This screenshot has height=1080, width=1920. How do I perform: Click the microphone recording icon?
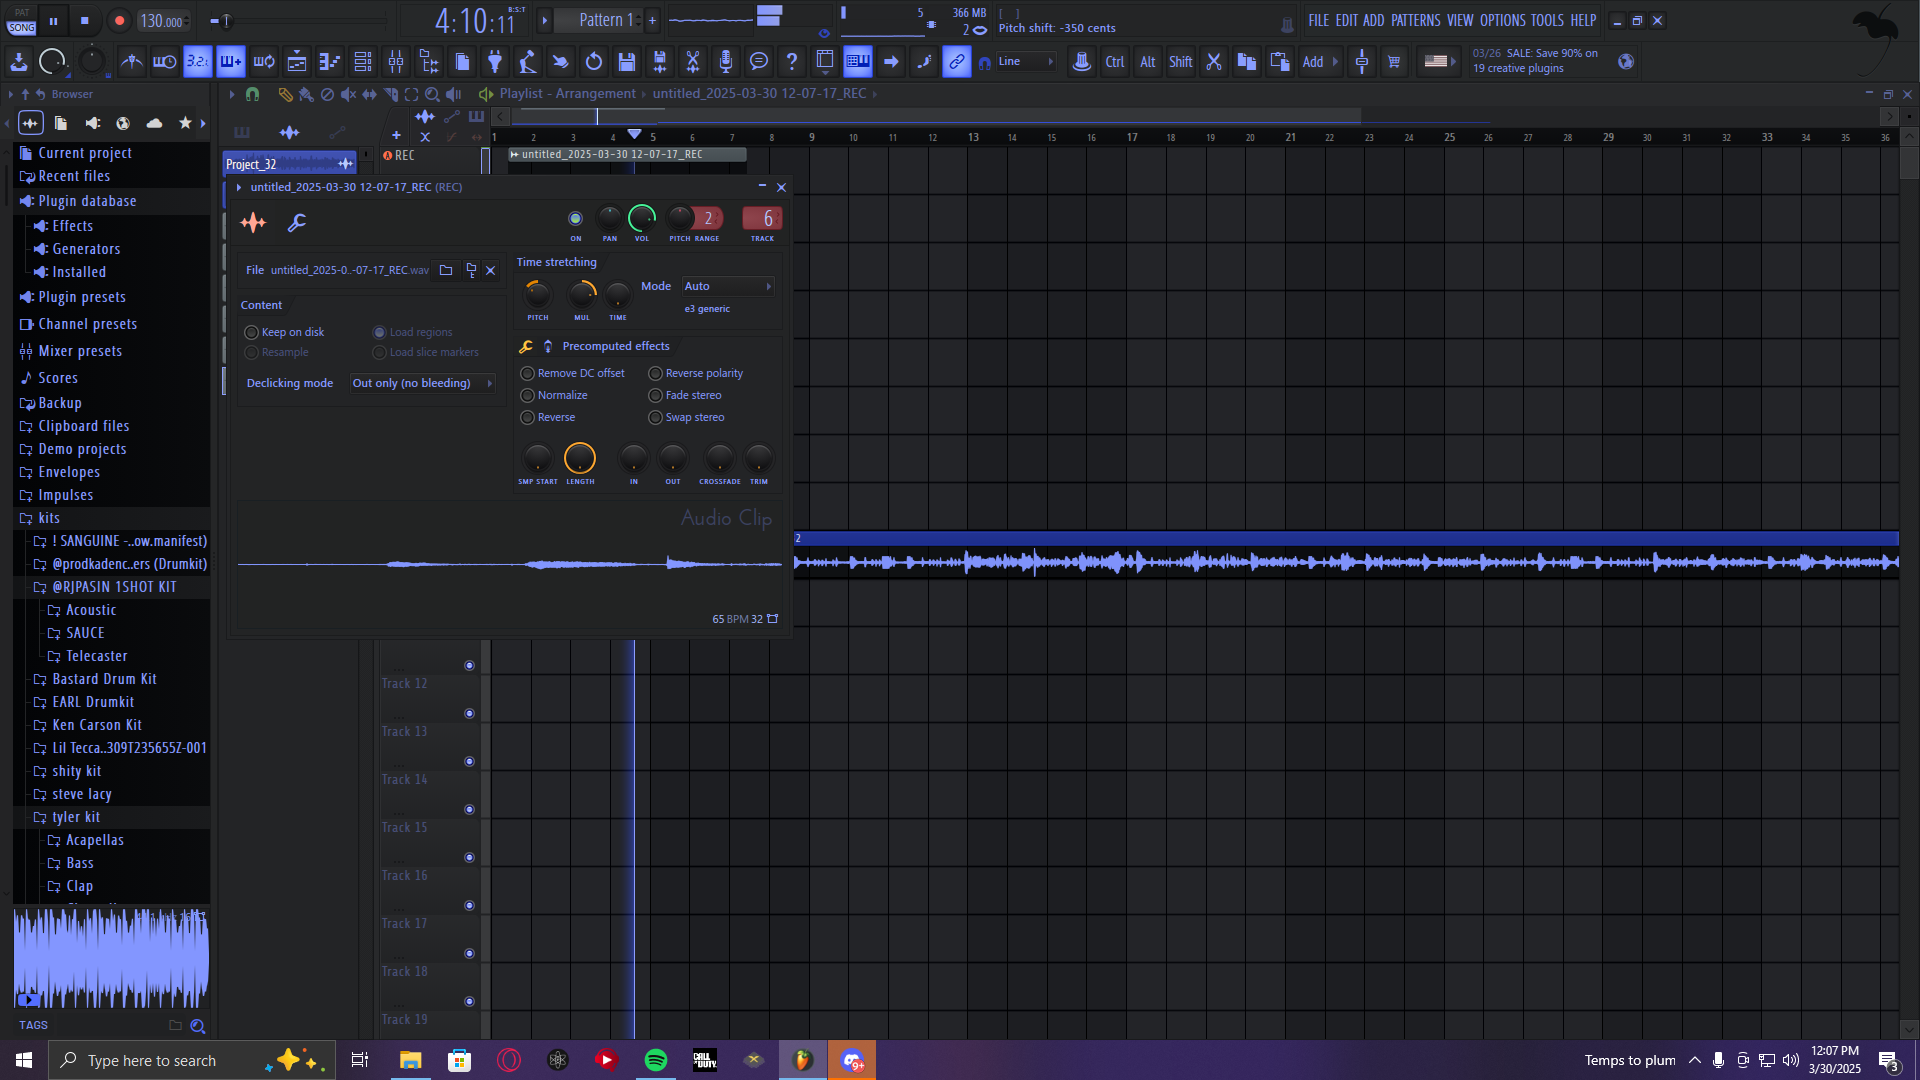(x=726, y=62)
